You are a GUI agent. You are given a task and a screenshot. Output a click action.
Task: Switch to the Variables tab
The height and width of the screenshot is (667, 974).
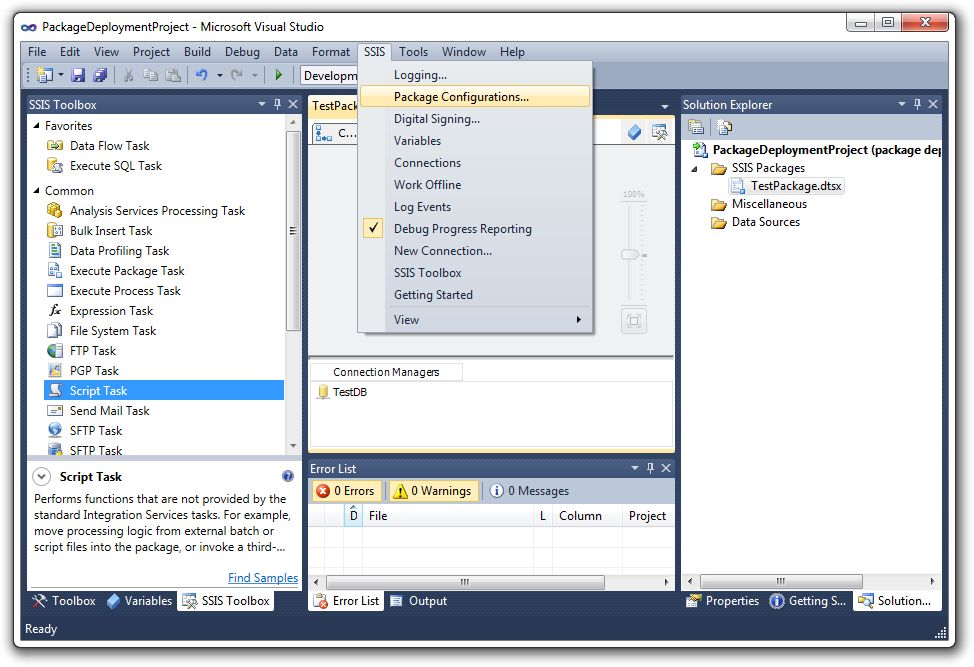click(139, 601)
